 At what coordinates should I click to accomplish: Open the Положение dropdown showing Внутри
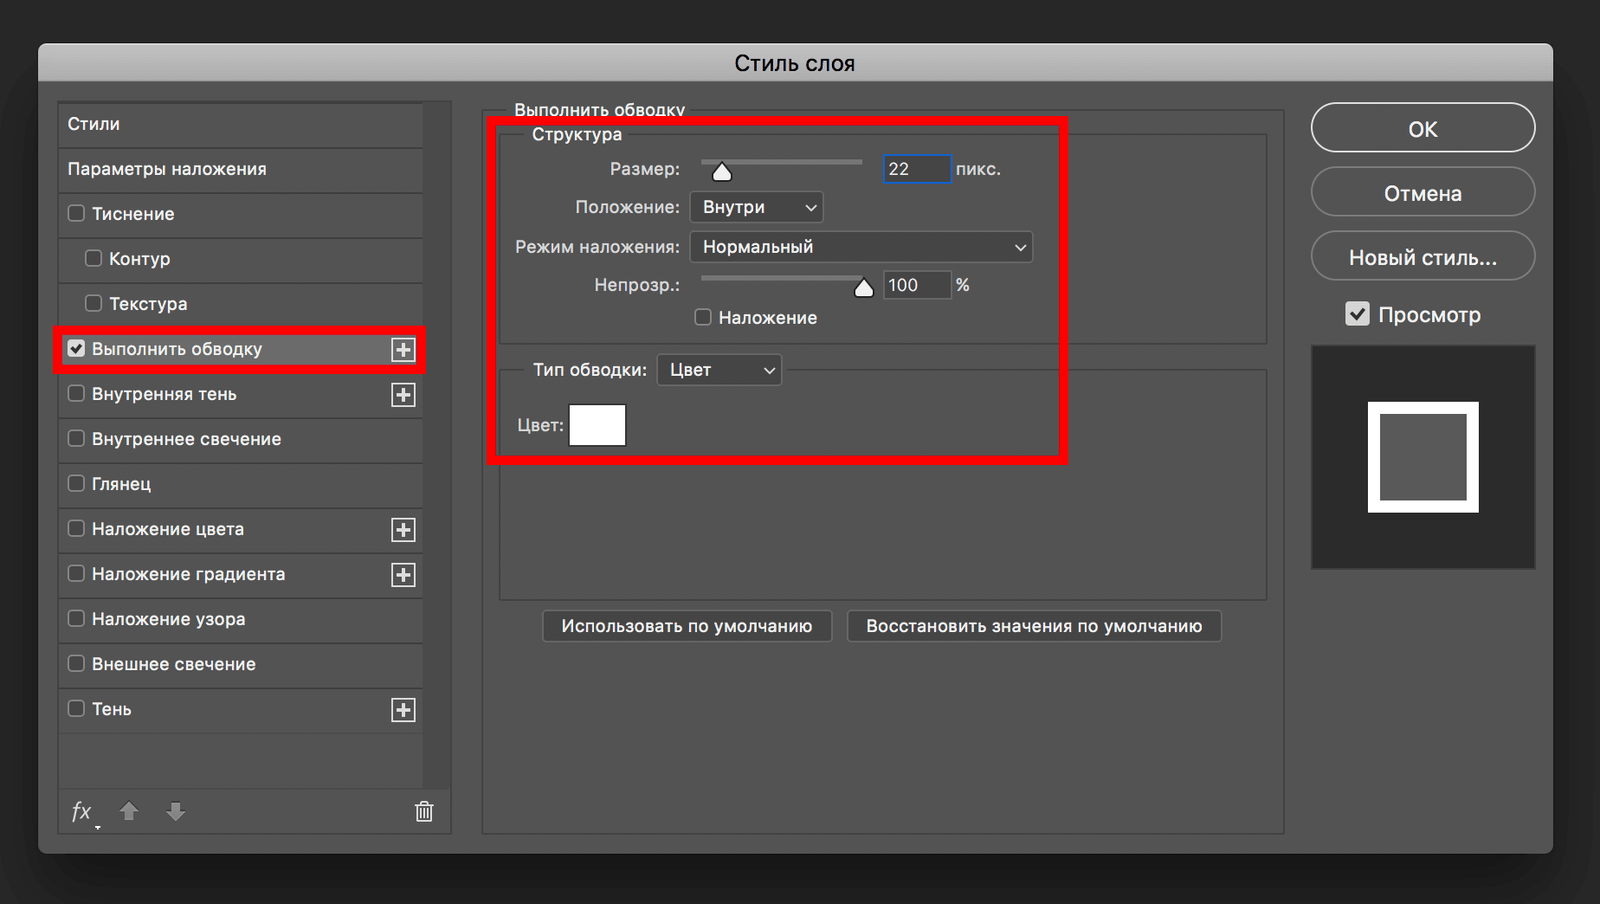(x=756, y=207)
